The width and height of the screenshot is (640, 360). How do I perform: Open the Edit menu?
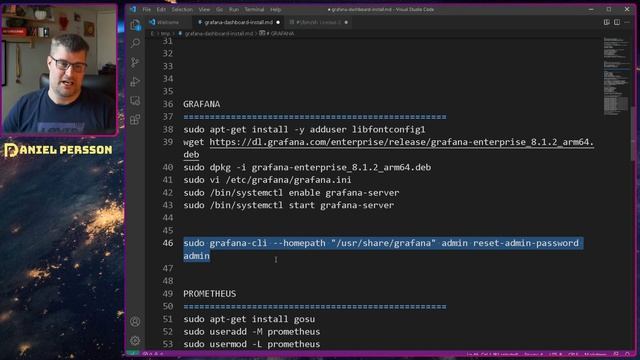[161, 9]
